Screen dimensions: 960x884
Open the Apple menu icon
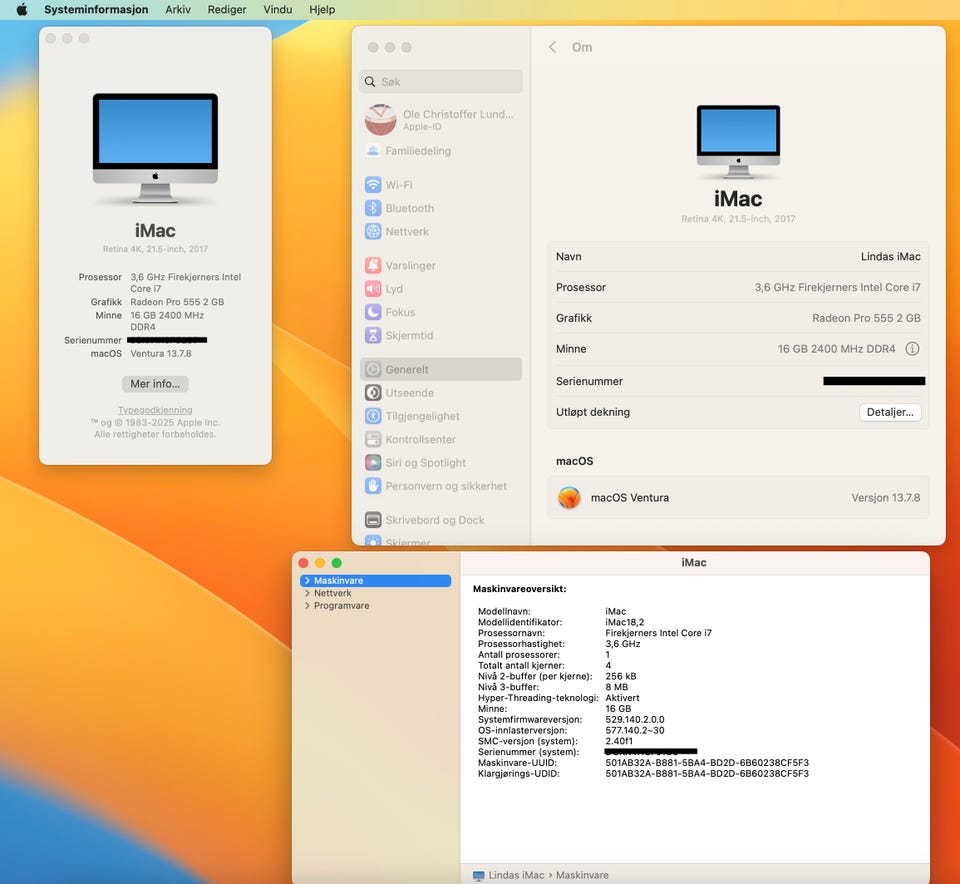(x=22, y=9)
